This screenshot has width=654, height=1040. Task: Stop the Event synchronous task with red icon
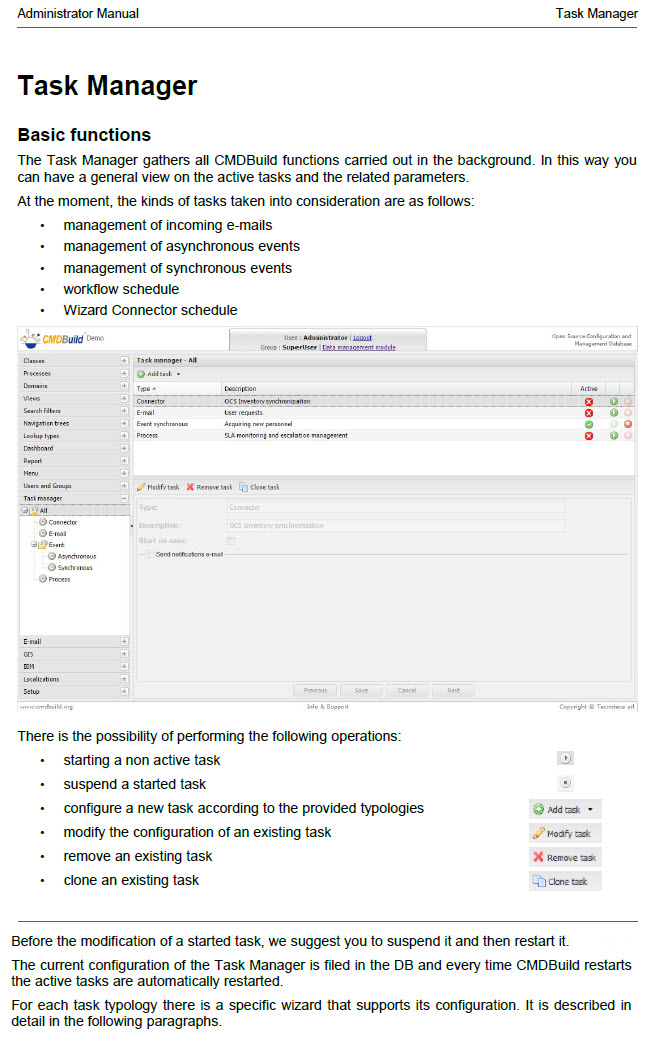(x=628, y=424)
